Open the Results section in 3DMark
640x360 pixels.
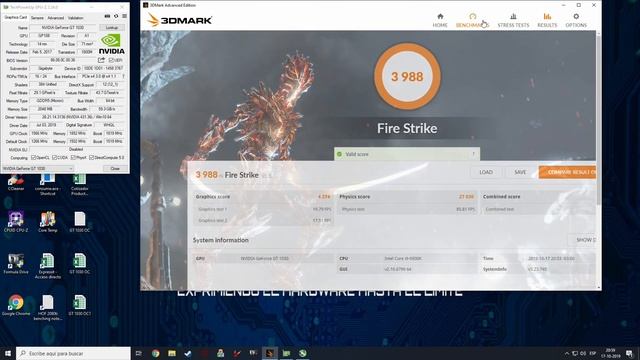coord(547,20)
